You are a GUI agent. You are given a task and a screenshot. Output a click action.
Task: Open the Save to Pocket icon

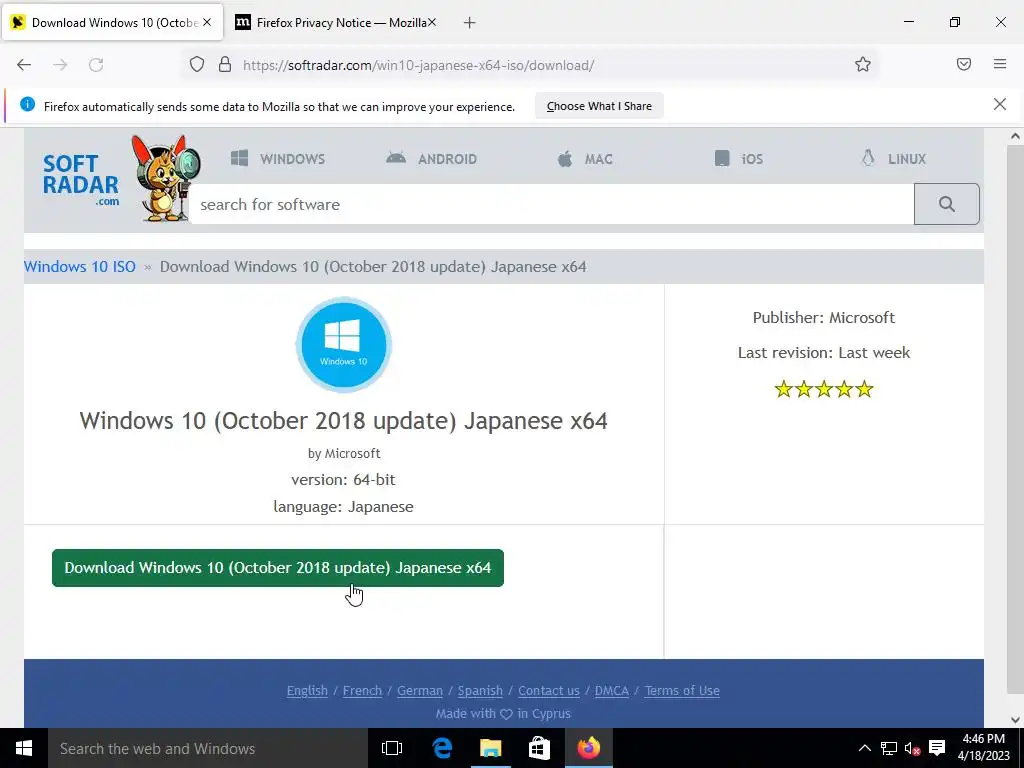pos(964,64)
